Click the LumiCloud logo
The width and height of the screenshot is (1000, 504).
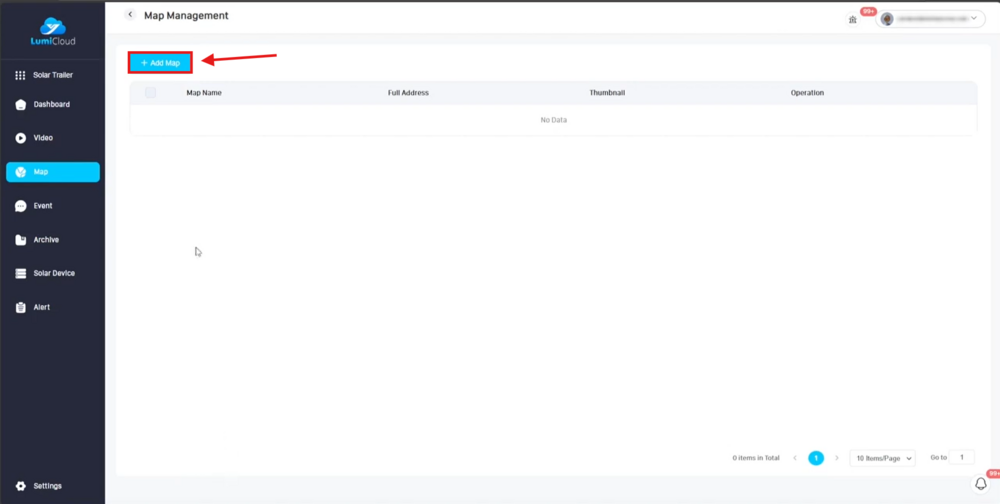click(x=52, y=32)
